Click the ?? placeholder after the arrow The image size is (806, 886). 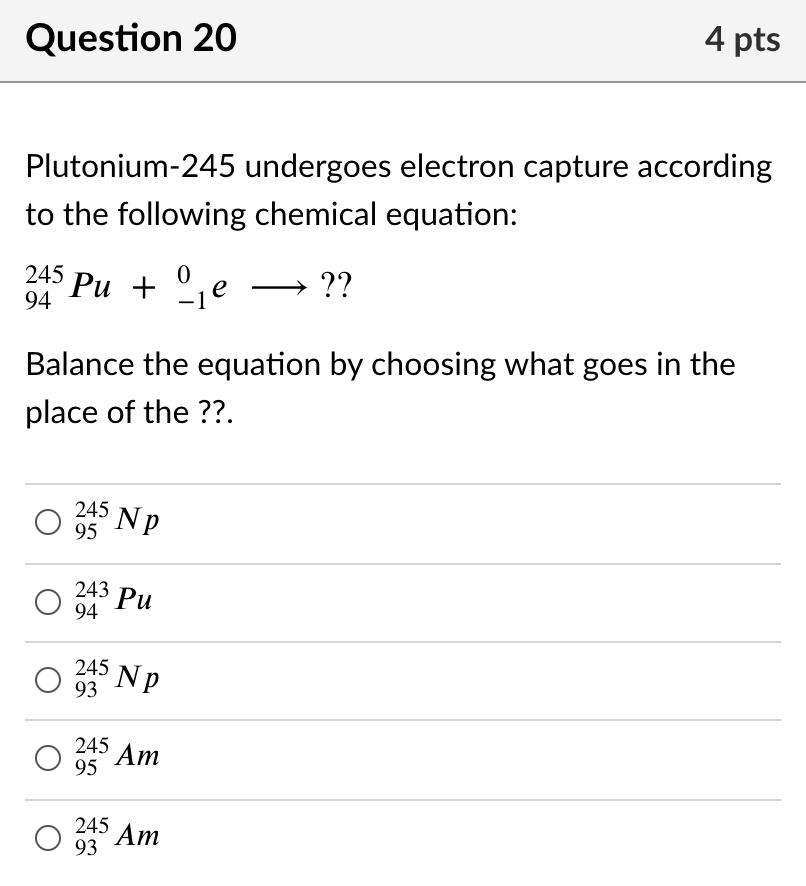tap(337, 288)
